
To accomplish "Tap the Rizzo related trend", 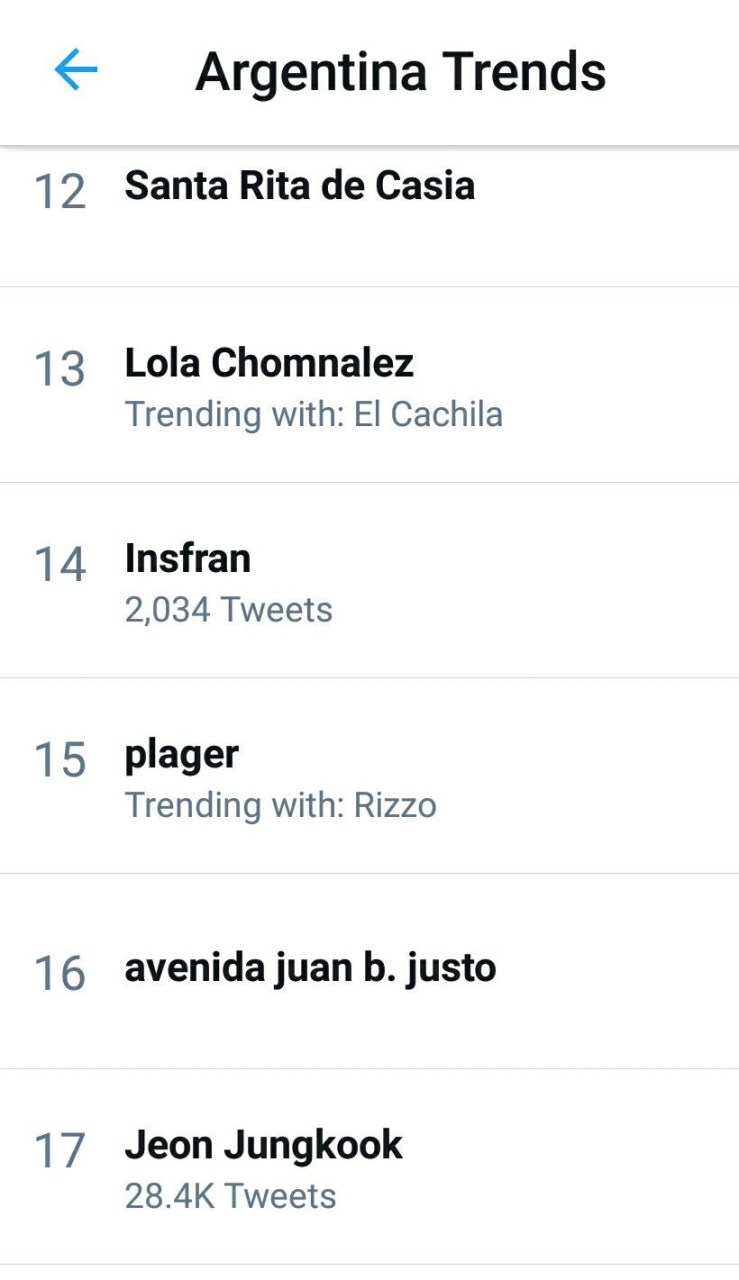I will point(395,805).
